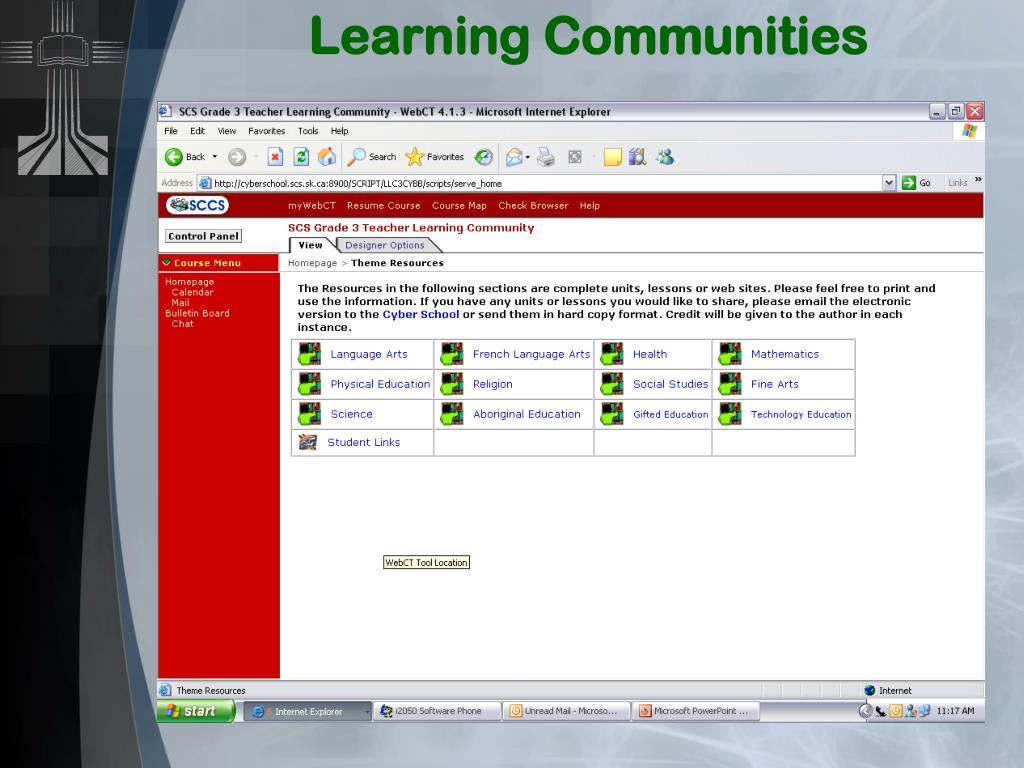The height and width of the screenshot is (768, 1024).
Task: Open the Course Map link
Action: tap(459, 205)
